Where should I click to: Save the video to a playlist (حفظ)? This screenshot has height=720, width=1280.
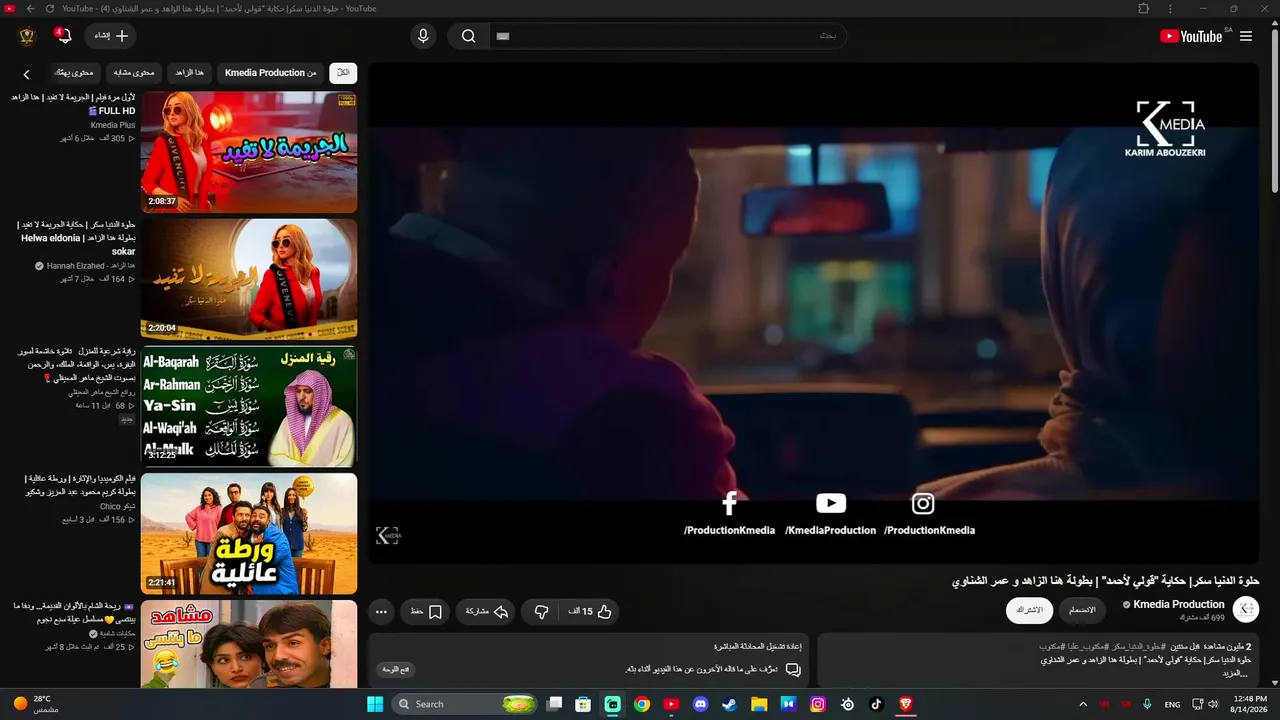426,612
